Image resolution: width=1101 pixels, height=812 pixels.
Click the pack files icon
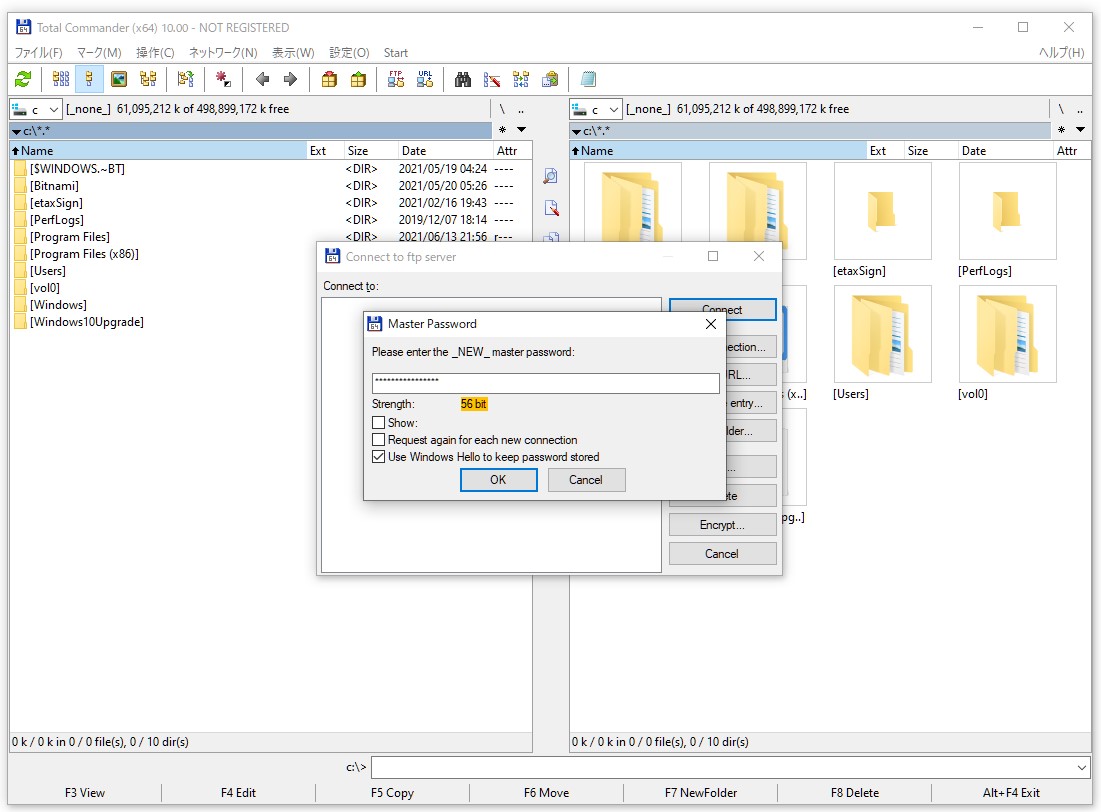pos(329,79)
